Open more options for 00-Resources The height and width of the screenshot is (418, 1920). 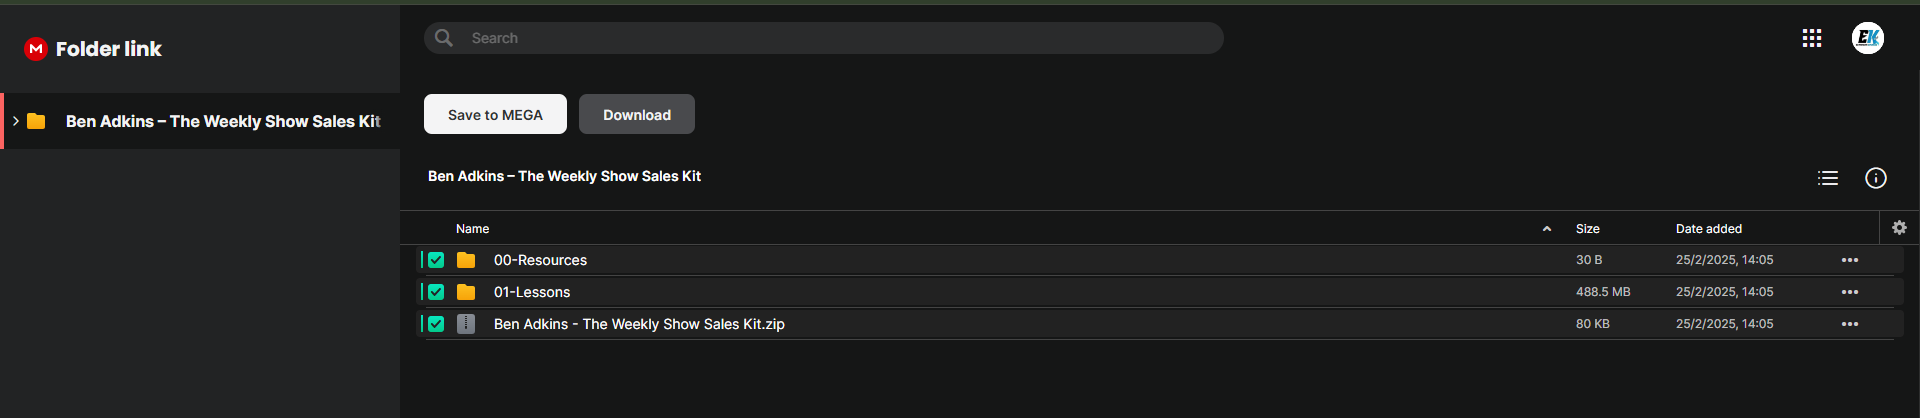pyautogui.click(x=1850, y=260)
